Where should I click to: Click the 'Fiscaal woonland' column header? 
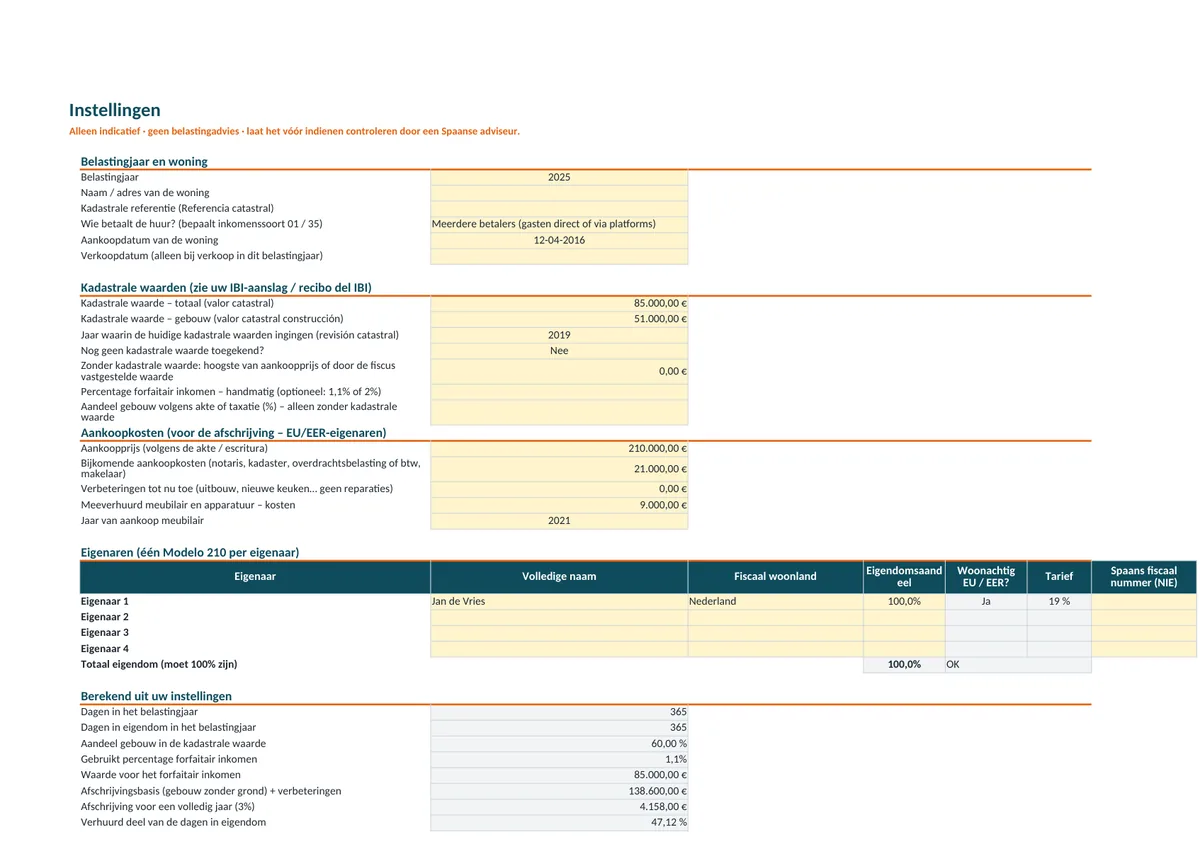[775, 577]
